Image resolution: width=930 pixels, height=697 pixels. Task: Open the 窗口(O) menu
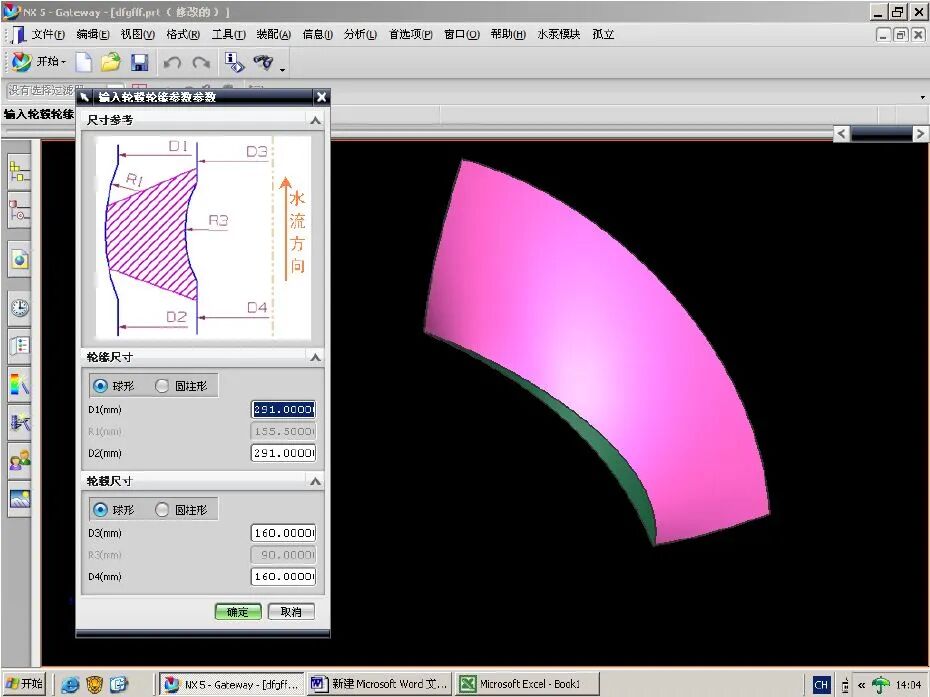461,34
